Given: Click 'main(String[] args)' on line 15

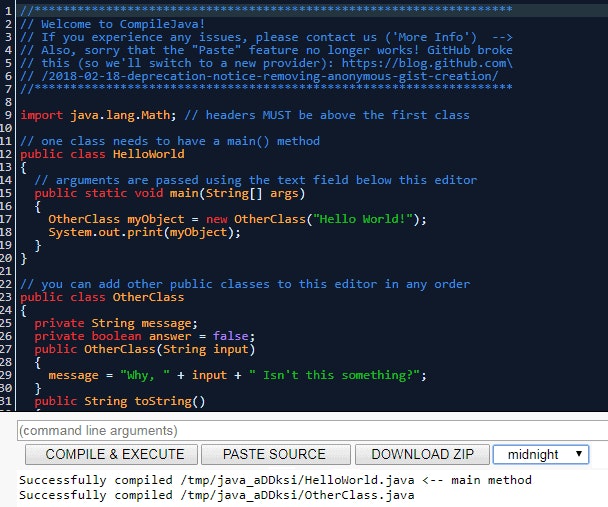Looking at the screenshot, I should (237, 193).
